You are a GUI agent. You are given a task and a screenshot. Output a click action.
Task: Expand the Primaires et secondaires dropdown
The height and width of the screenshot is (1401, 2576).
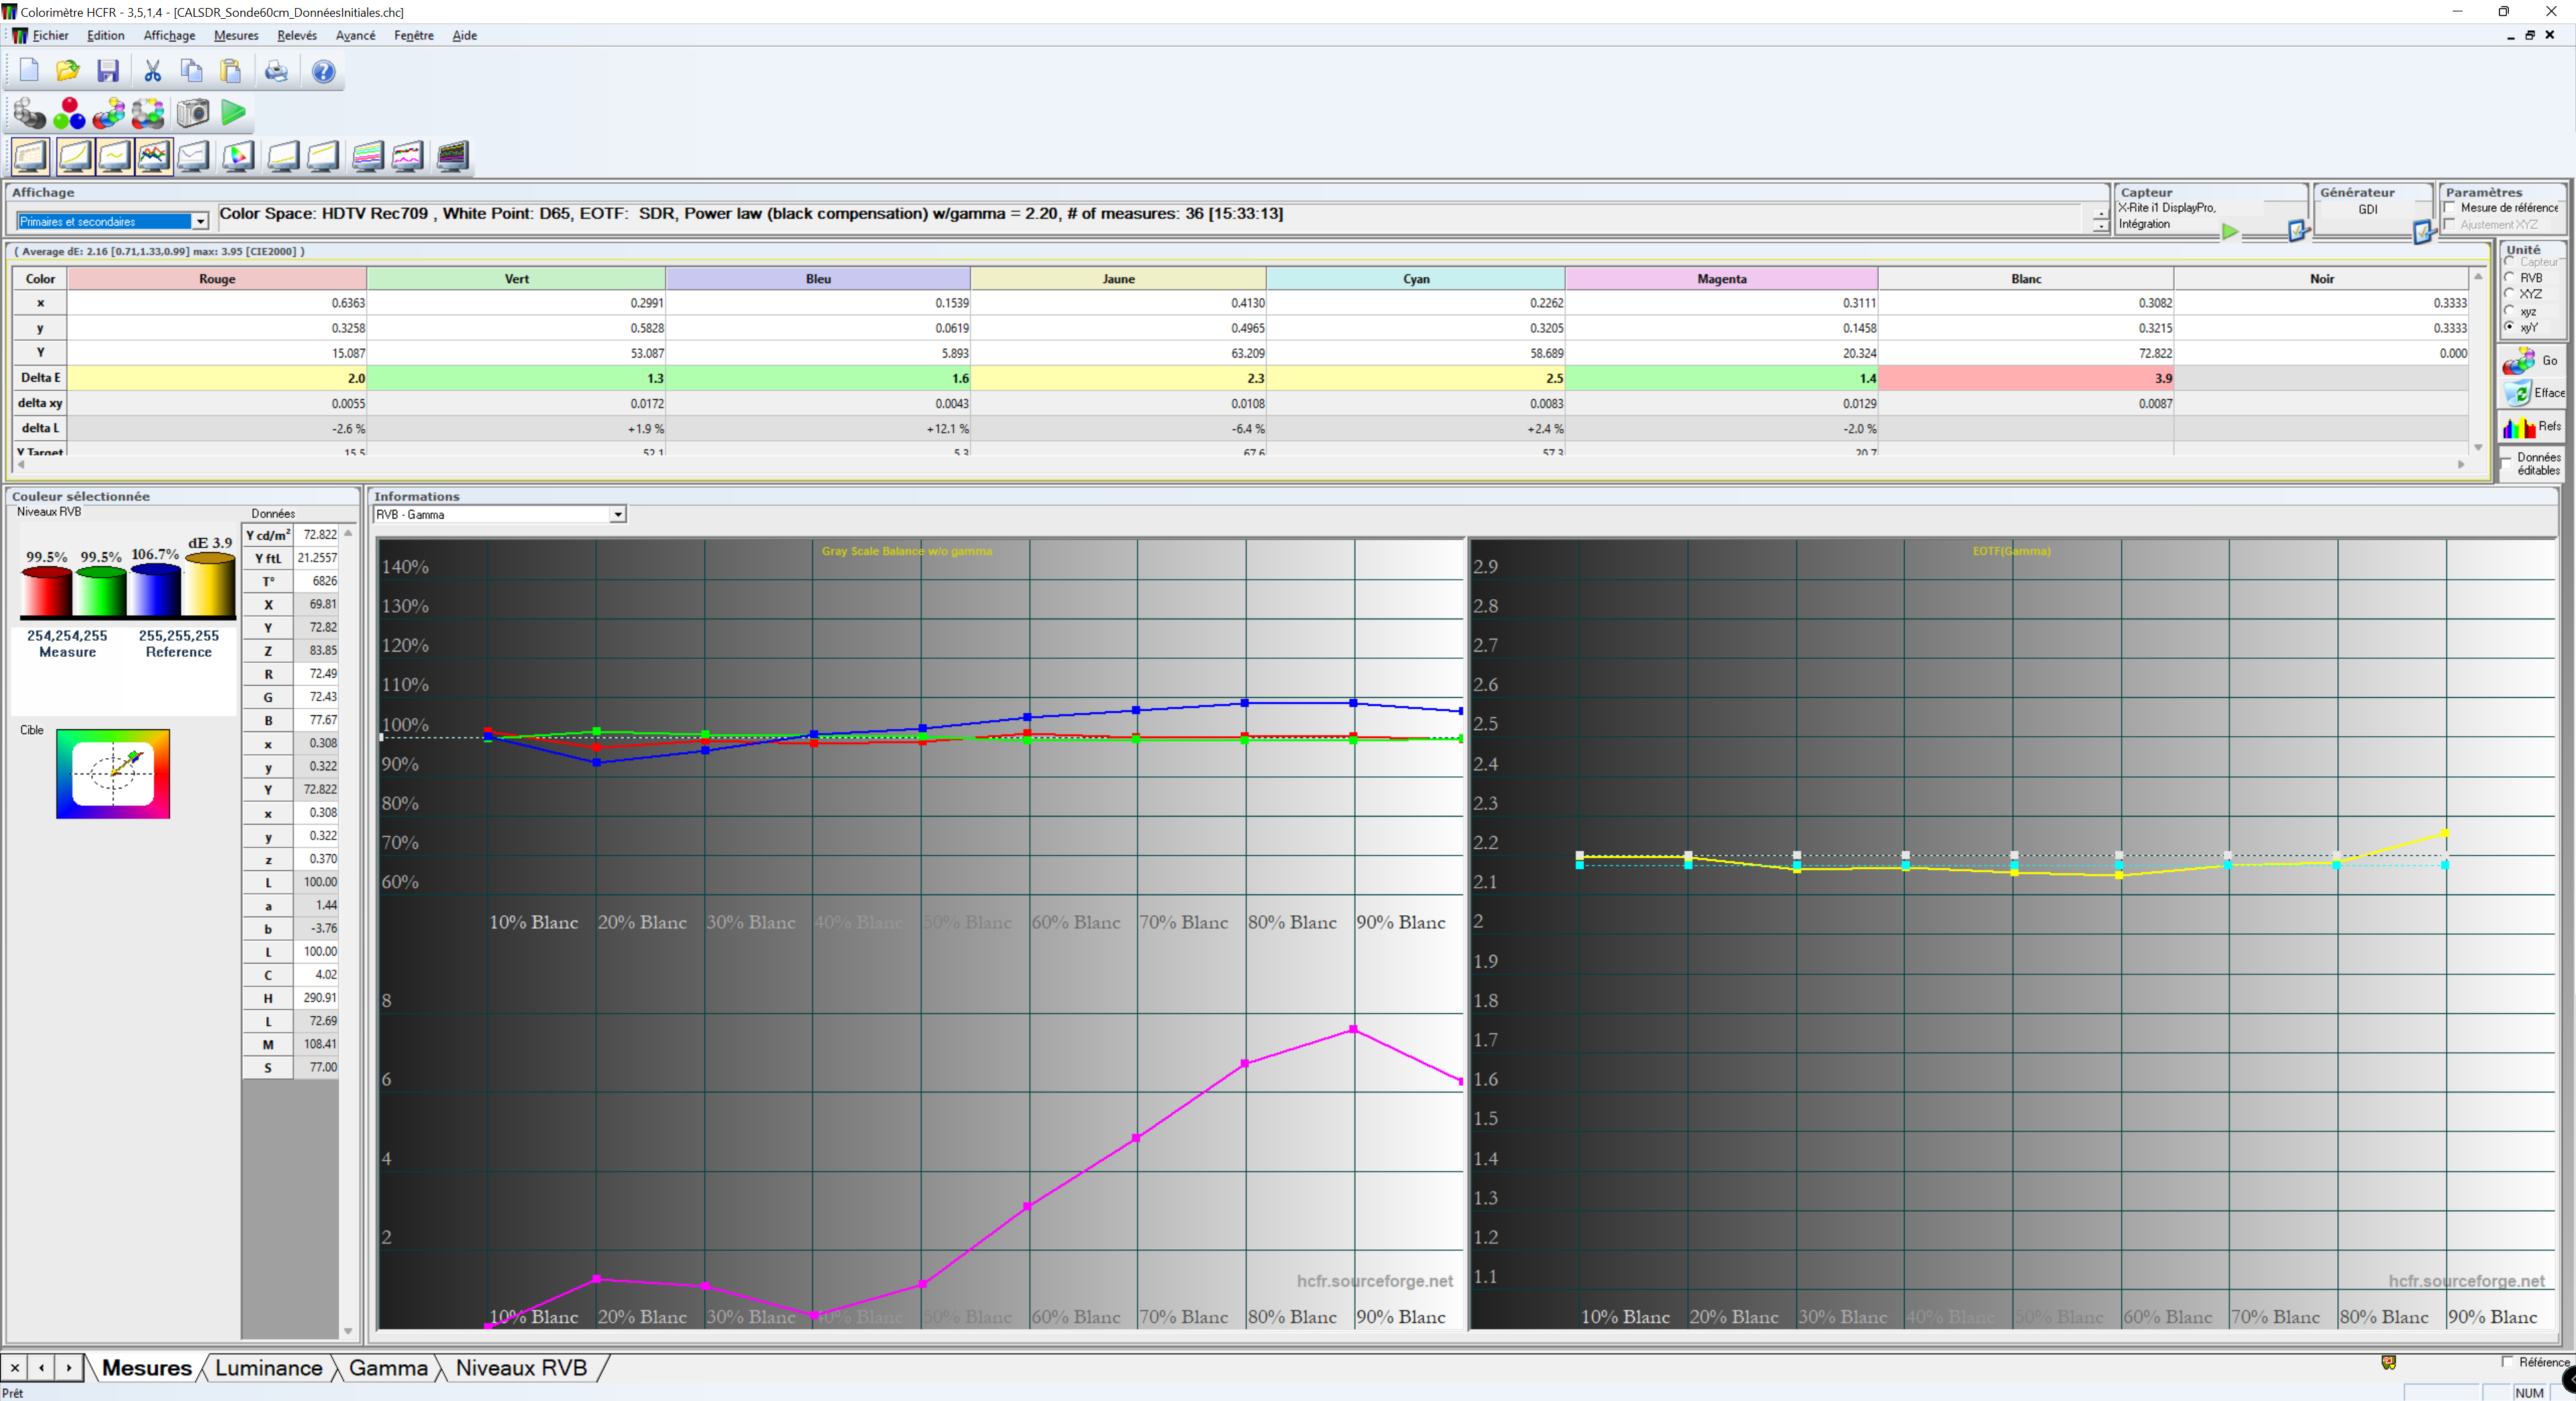point(200,222)
